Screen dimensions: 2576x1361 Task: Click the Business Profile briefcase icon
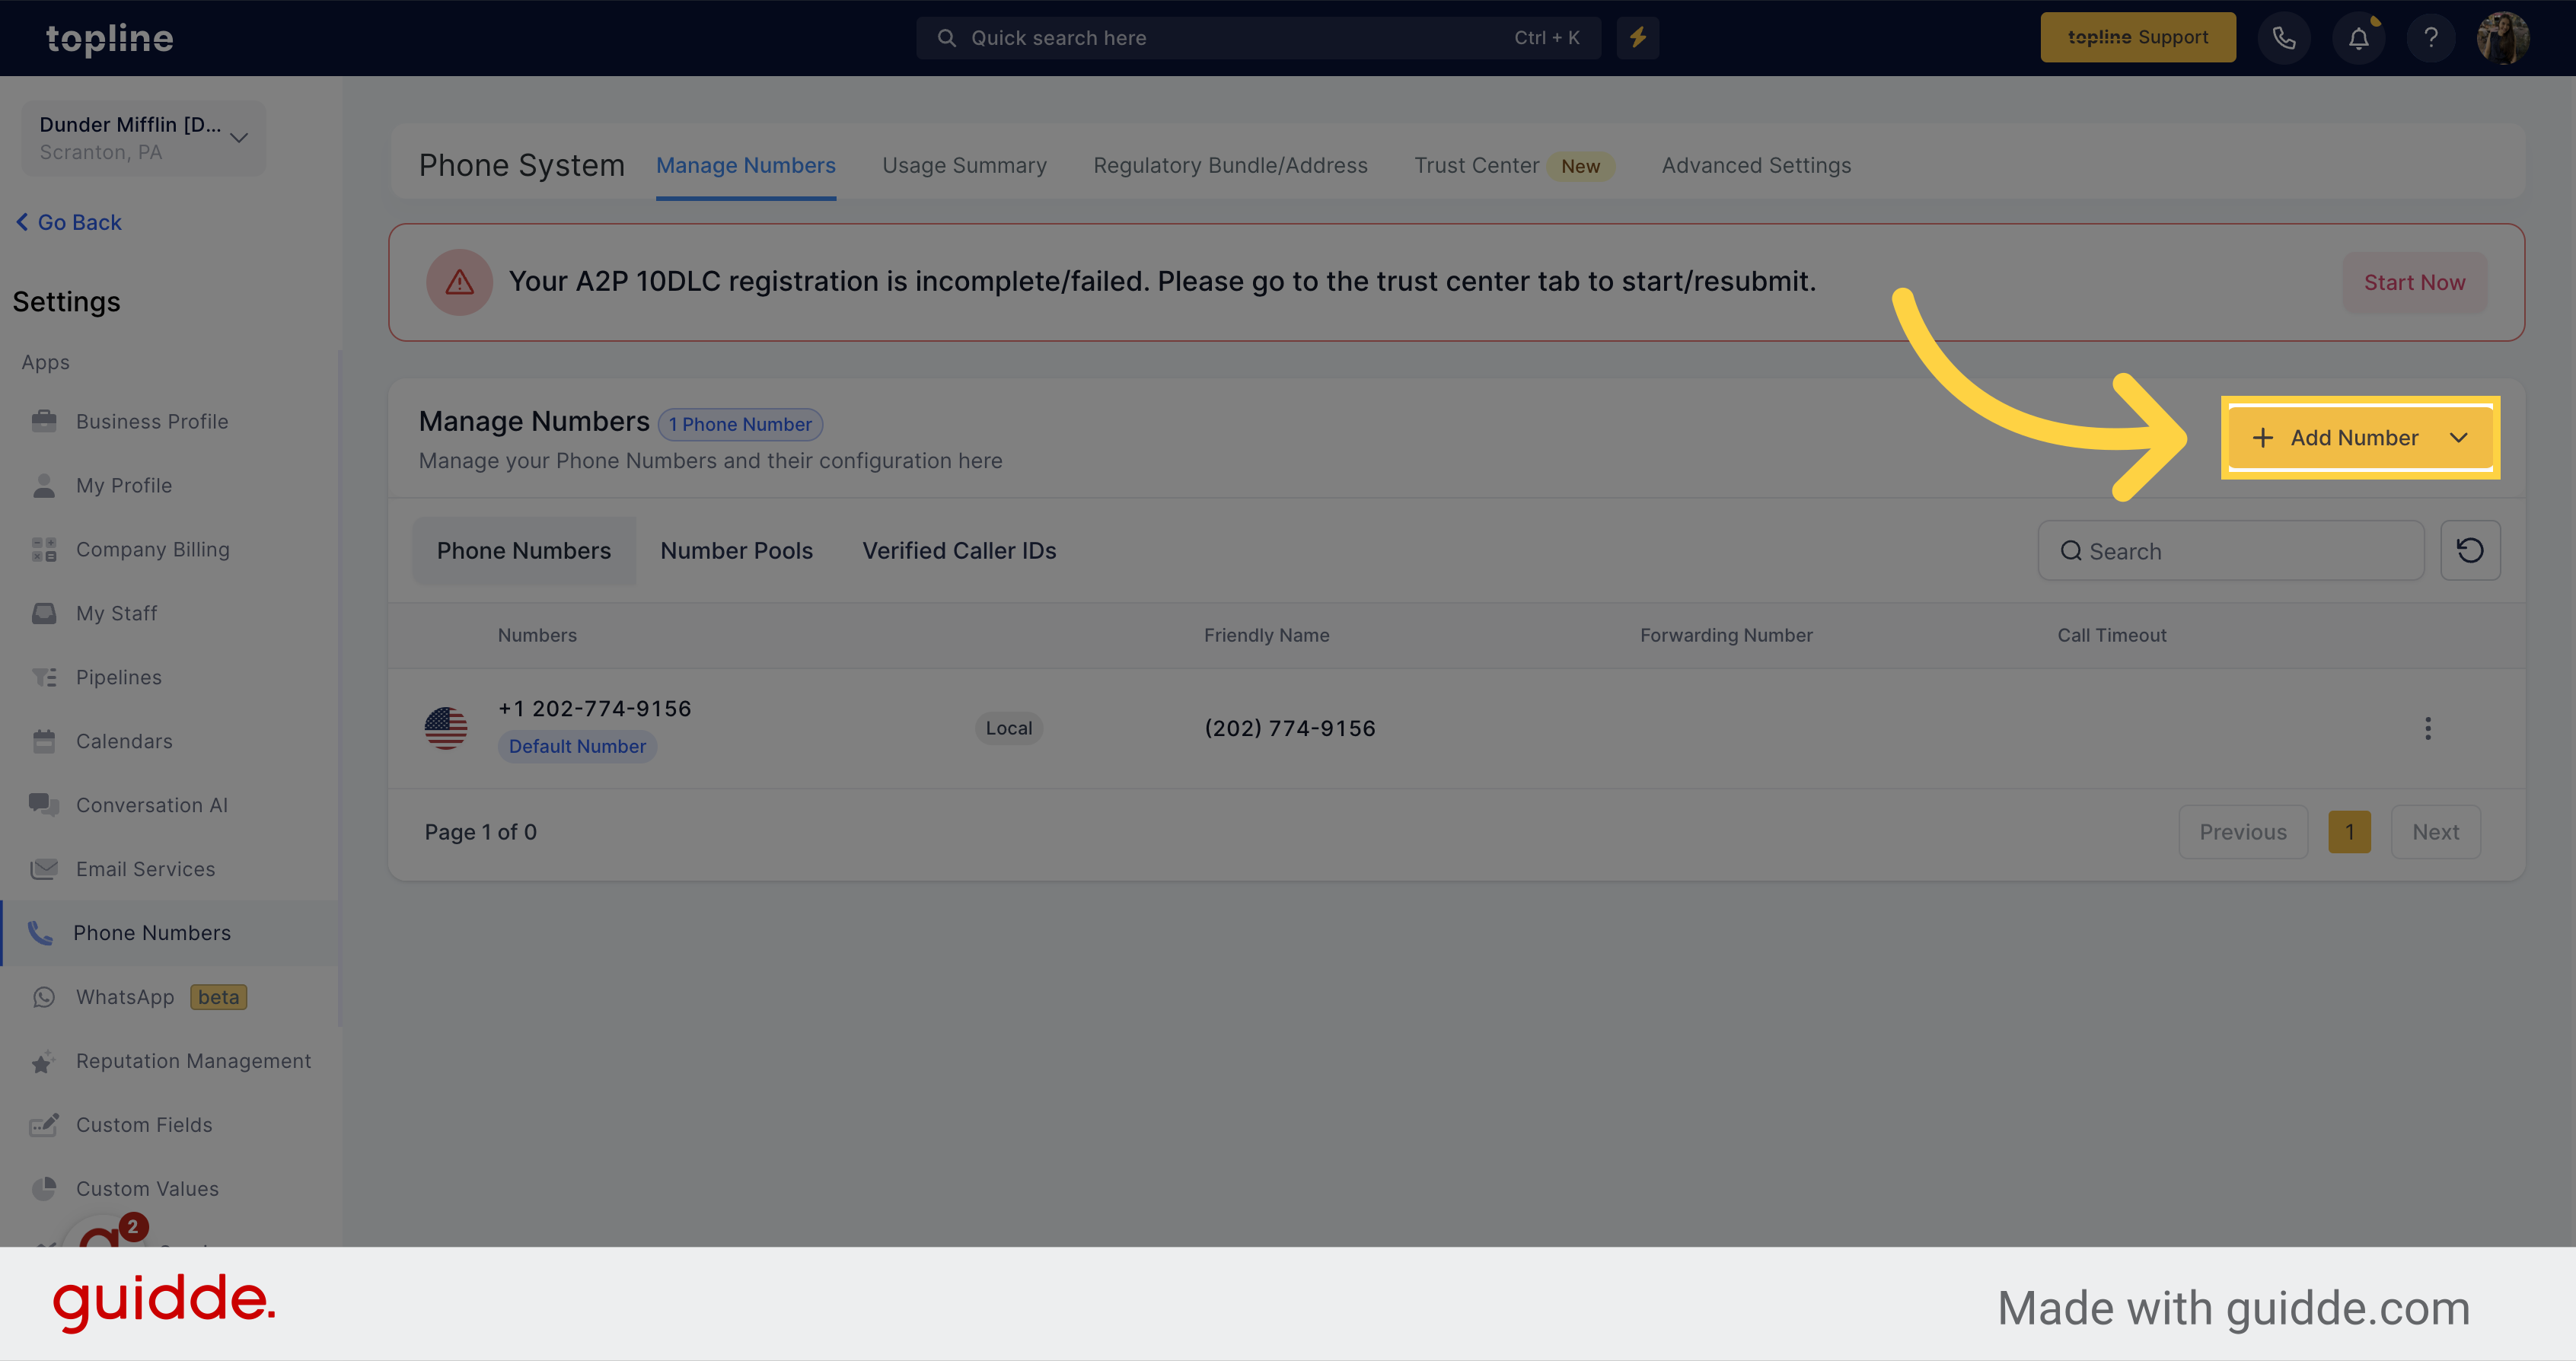pyautogui.click(x=44, y=421)
